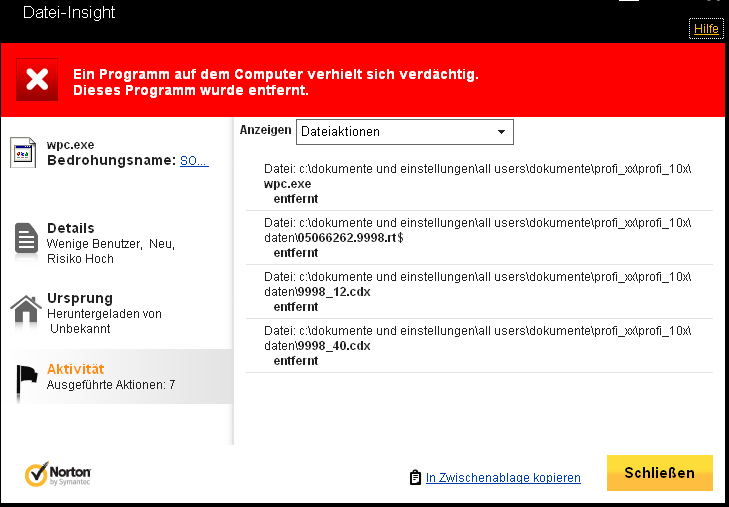This screenshot has width=729, height=507.
Task: Click the clipboard icon next to copy link
Action: pos(415,478)
